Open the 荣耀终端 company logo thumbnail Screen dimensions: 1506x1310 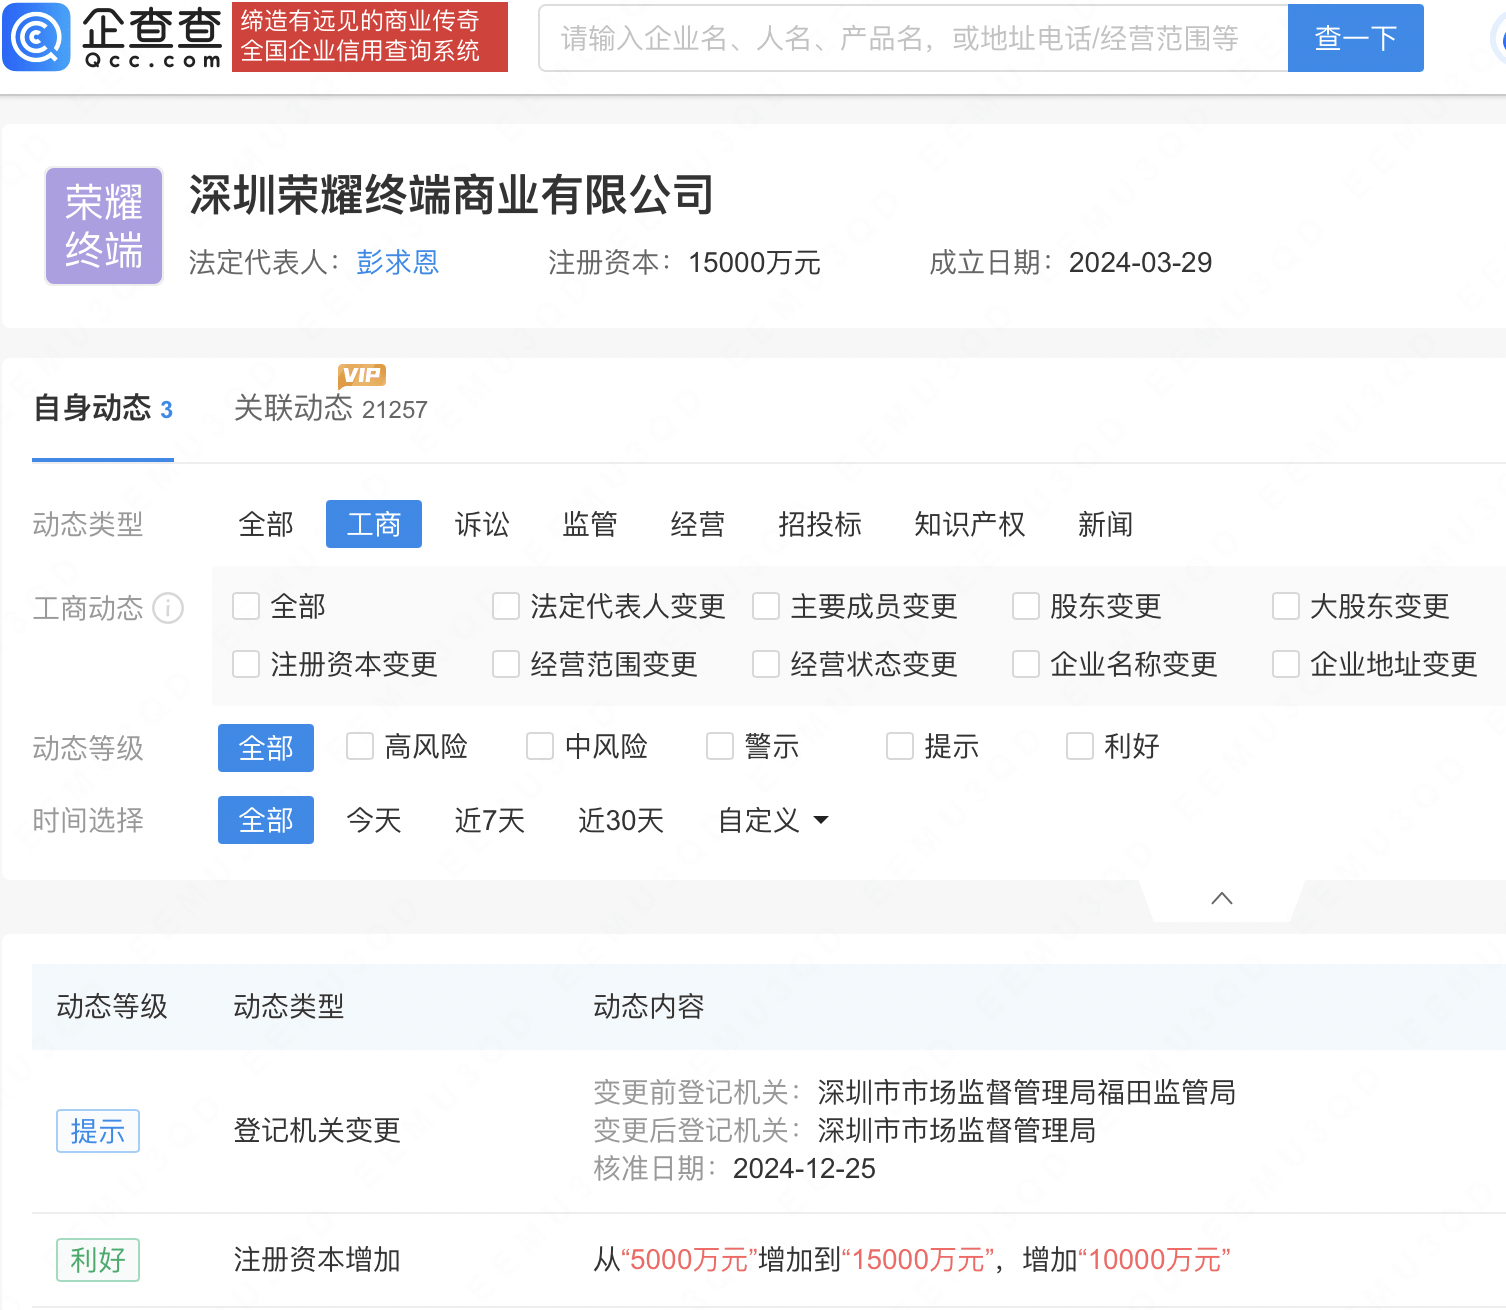[x=104, y=226]
